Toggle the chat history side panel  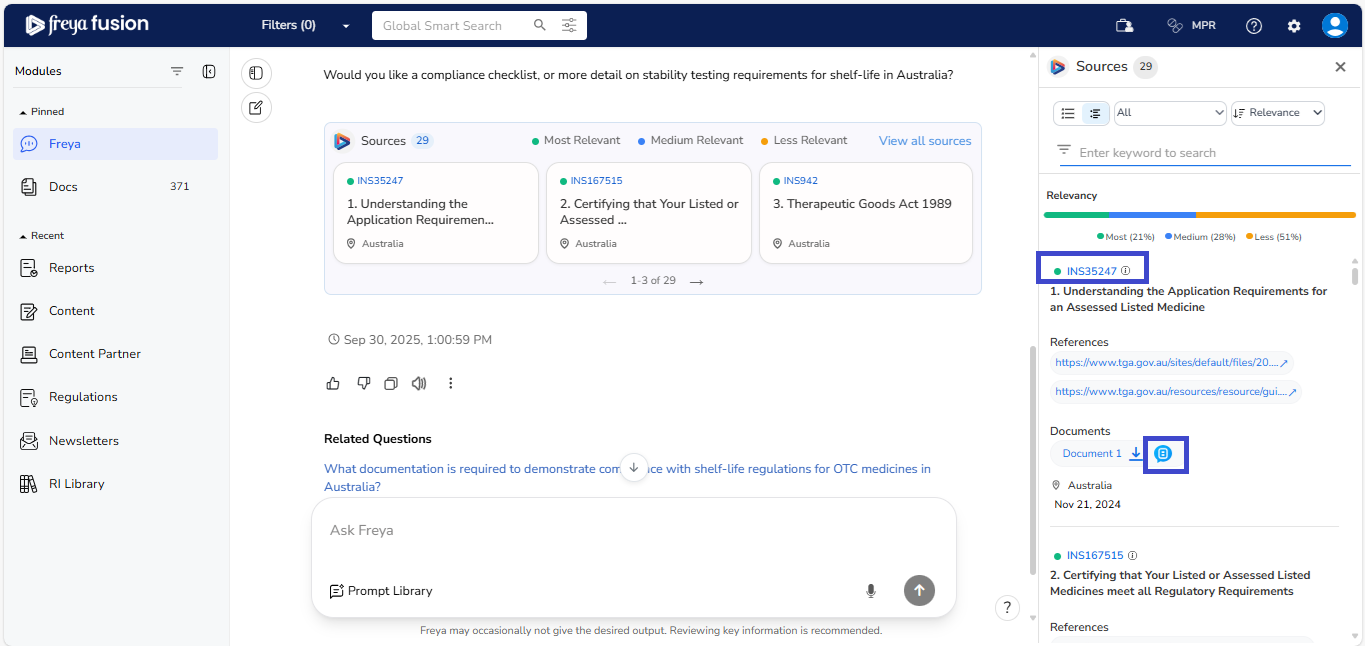click(x=256, y=73)
